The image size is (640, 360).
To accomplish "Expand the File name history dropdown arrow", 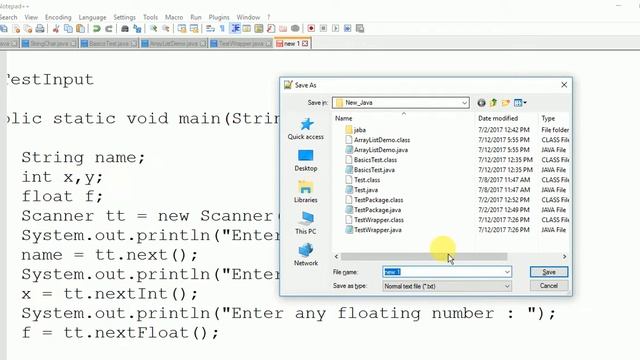I will [507, 272].
